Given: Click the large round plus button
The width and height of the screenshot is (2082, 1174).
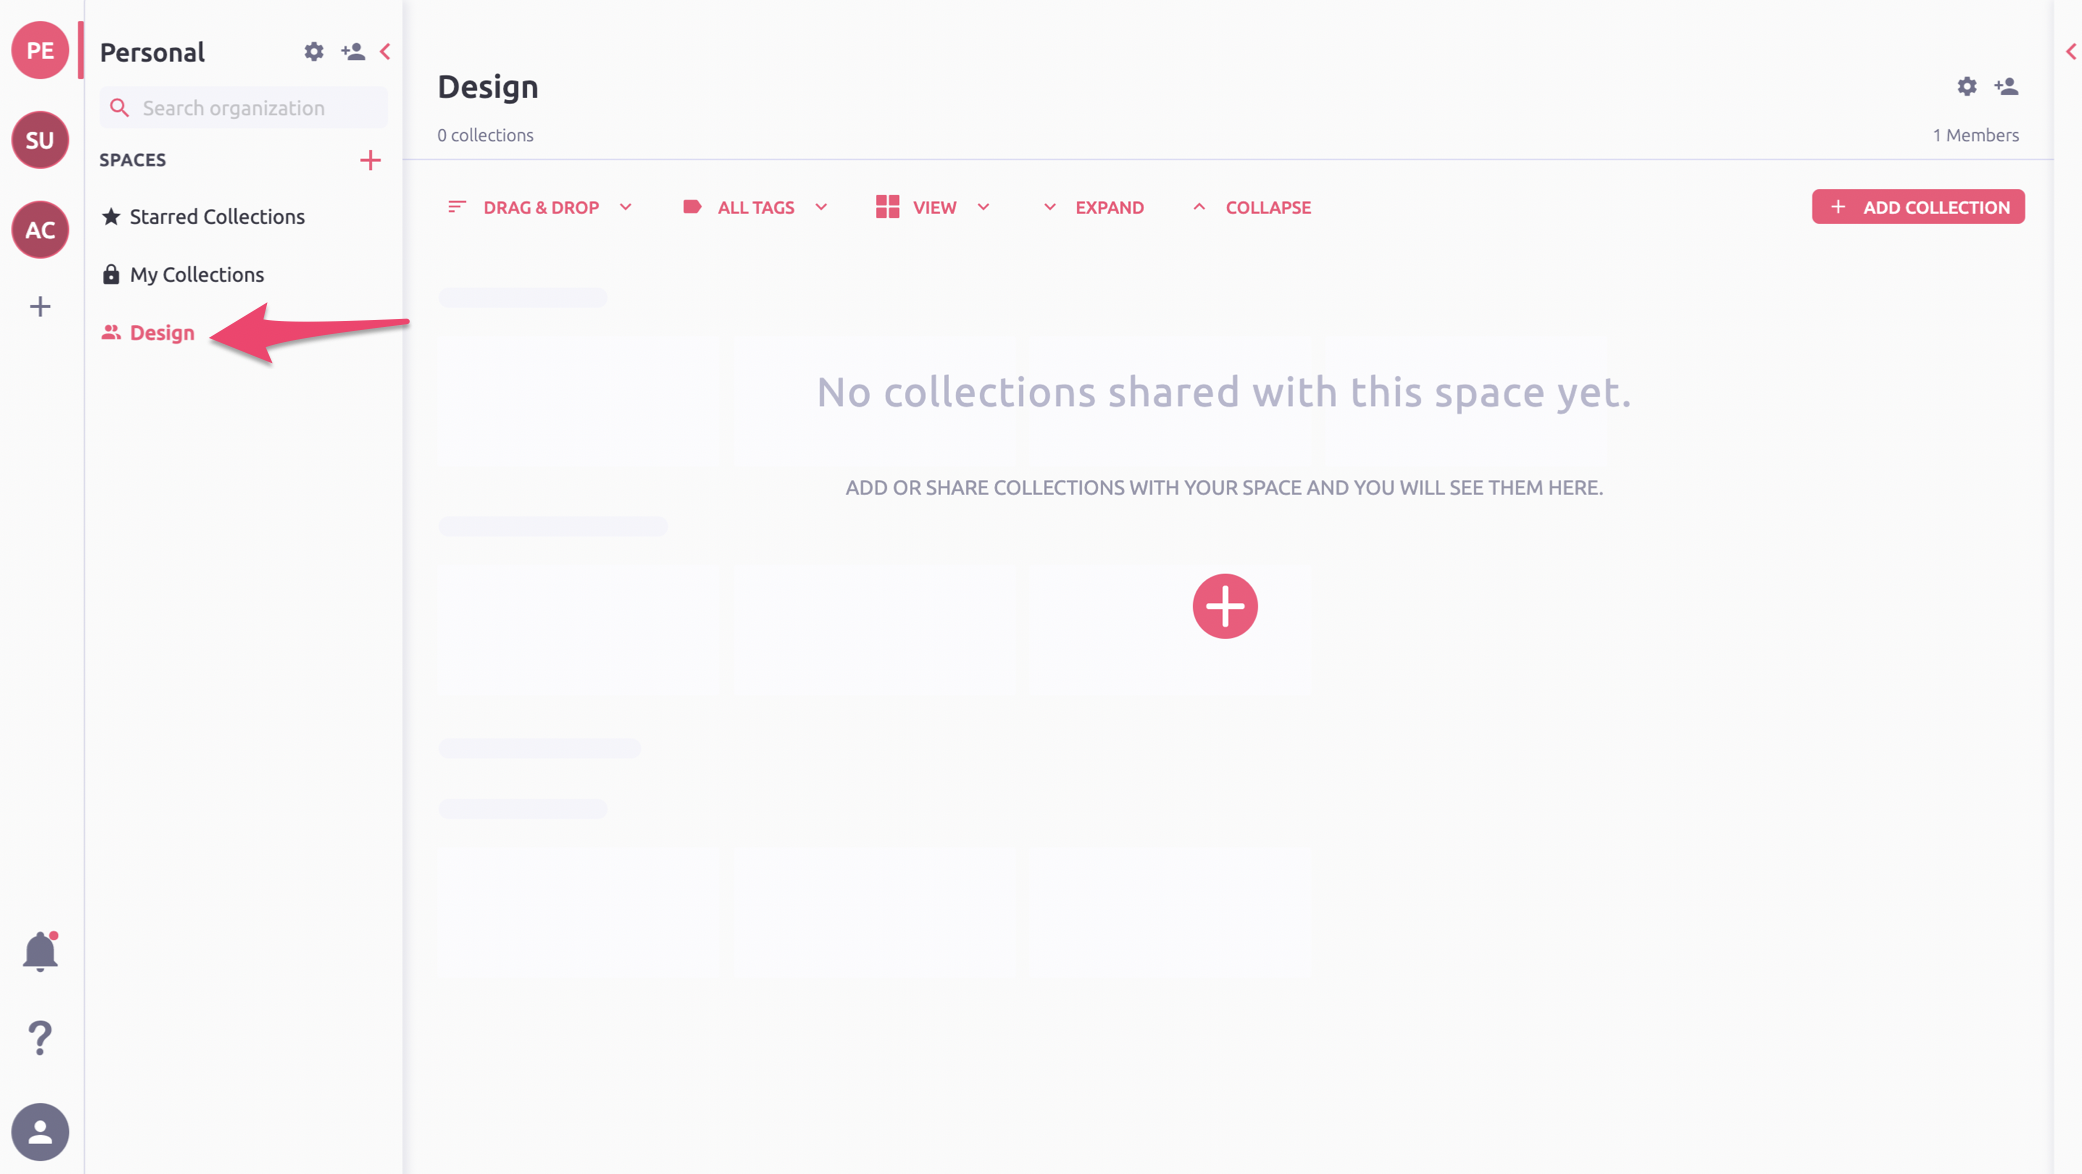Looking at the screenshot, I should pos(1224,606).
